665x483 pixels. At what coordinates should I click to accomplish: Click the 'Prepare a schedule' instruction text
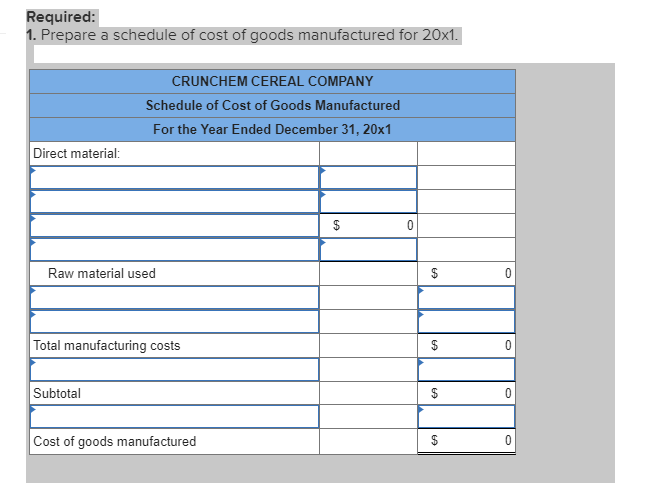click(x=249, y=35)
